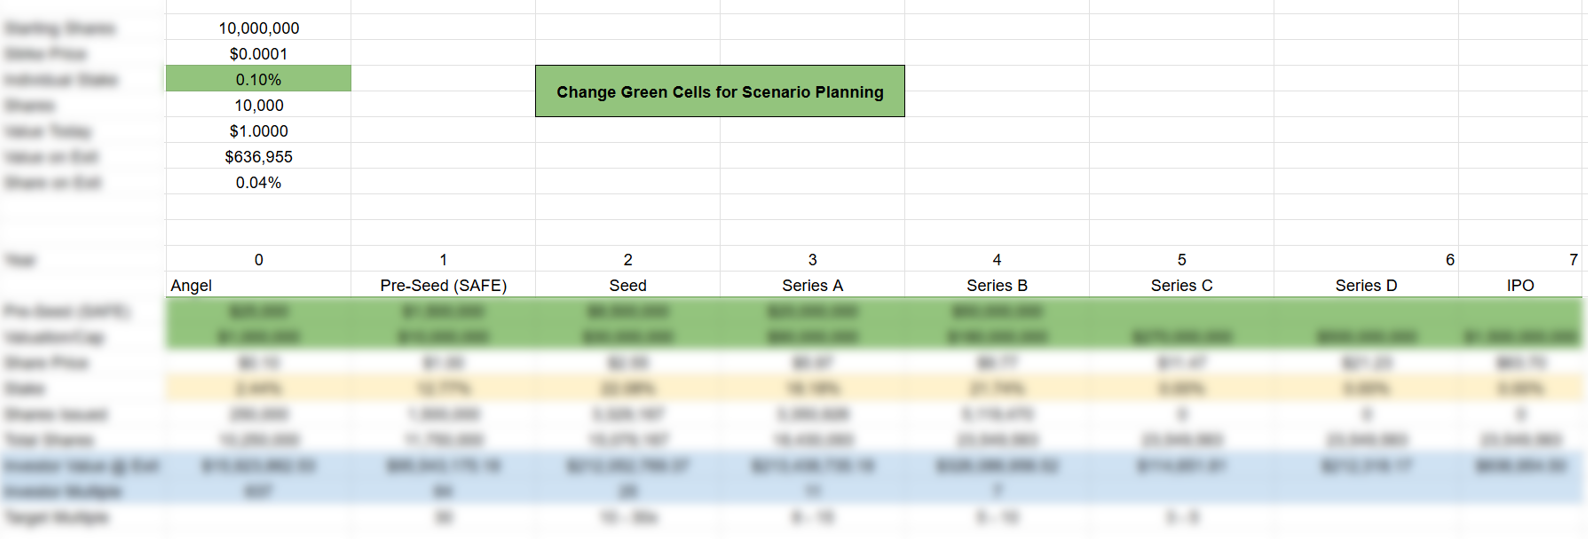The width and height of the screenshot is (1588, 539).
Task: Select the Seed round header cell
Action: coord(627,285)
